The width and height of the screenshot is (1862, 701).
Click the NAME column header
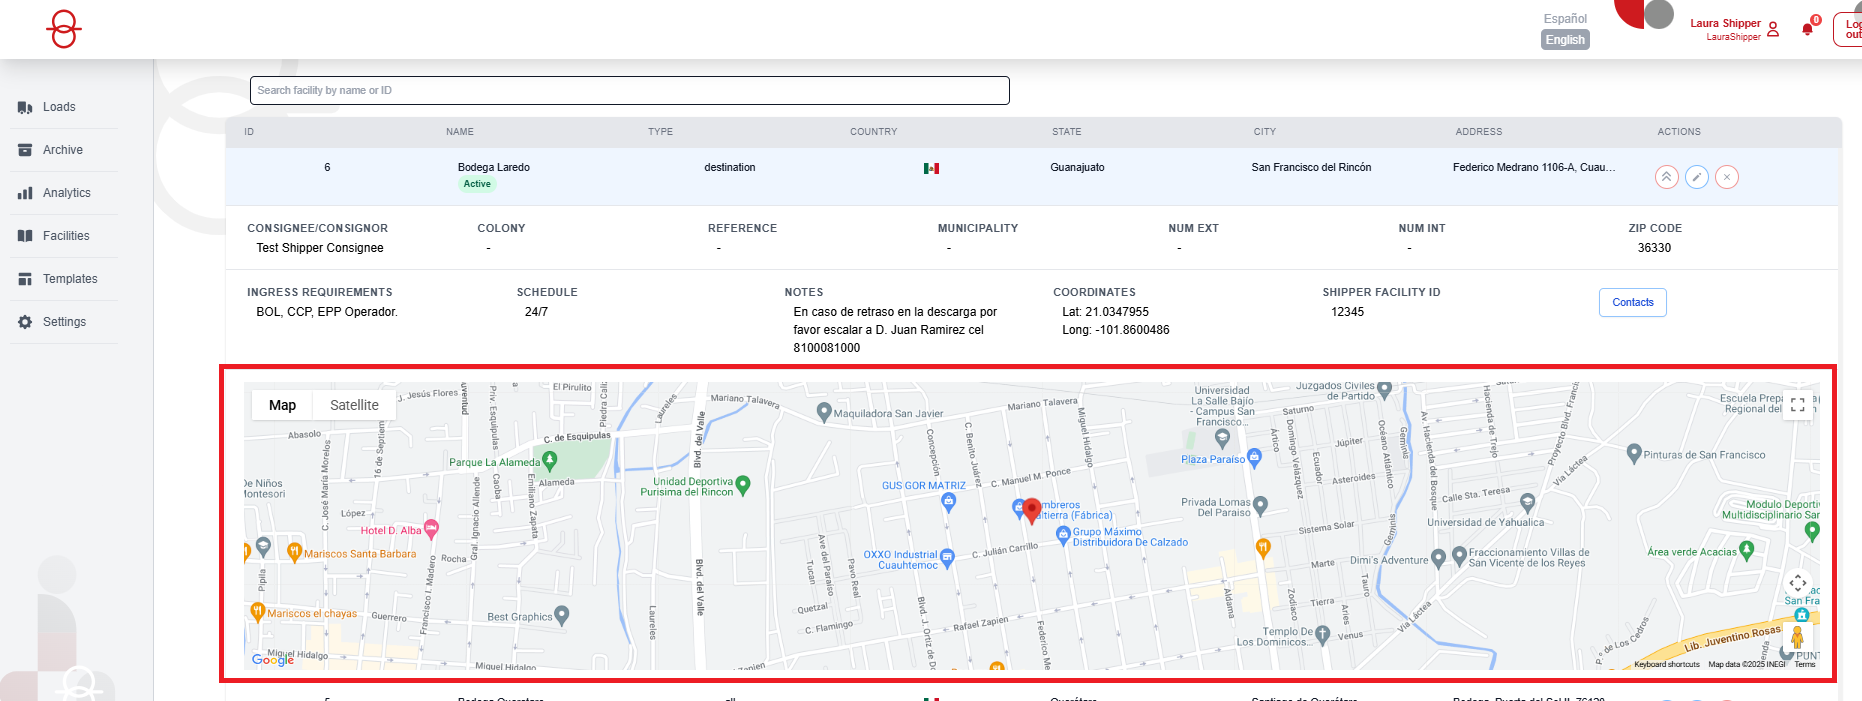pos(460,132)
